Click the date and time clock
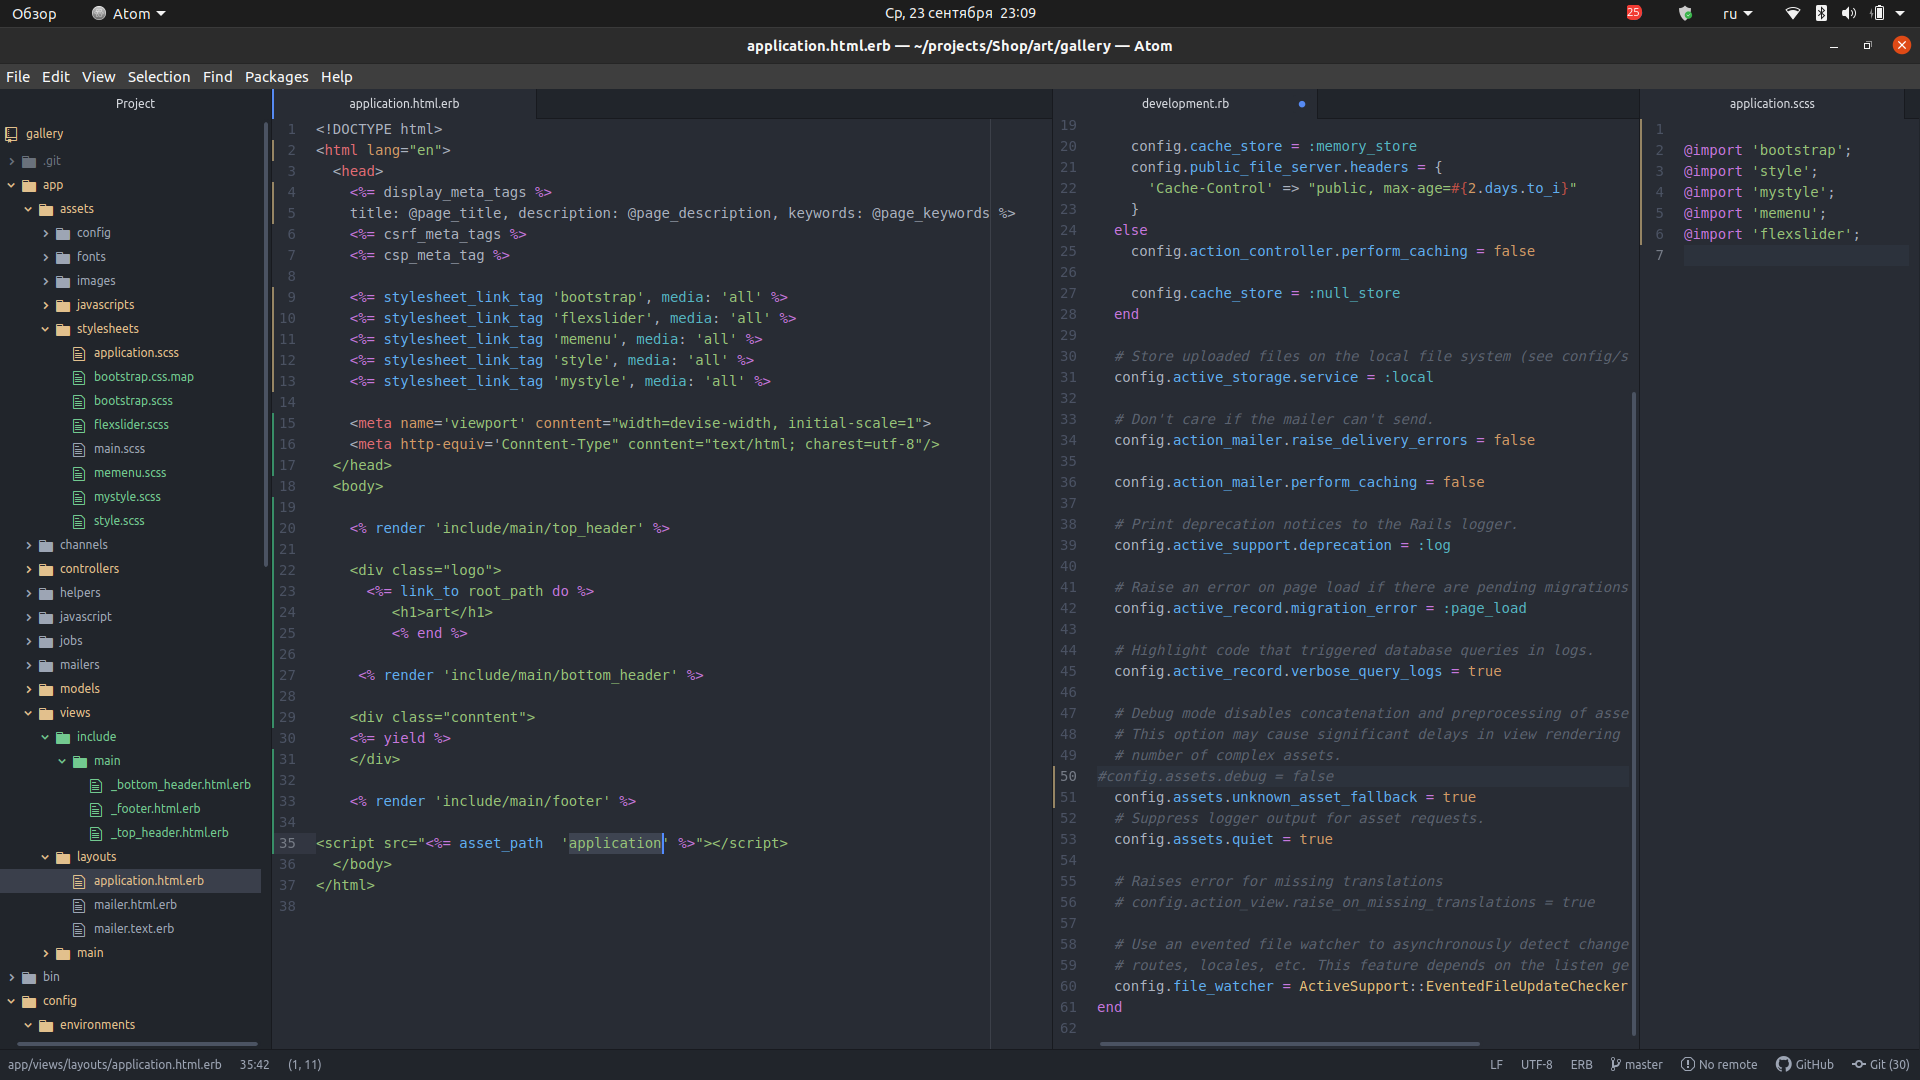The width and height of the screenshot is (1920, 1080). (x=960, y=14)
